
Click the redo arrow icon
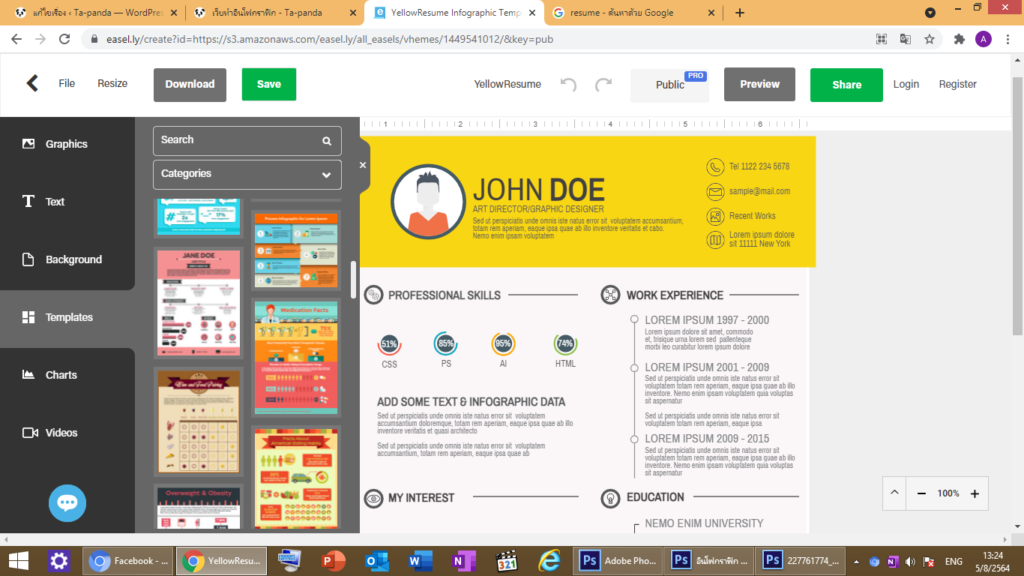603,85
